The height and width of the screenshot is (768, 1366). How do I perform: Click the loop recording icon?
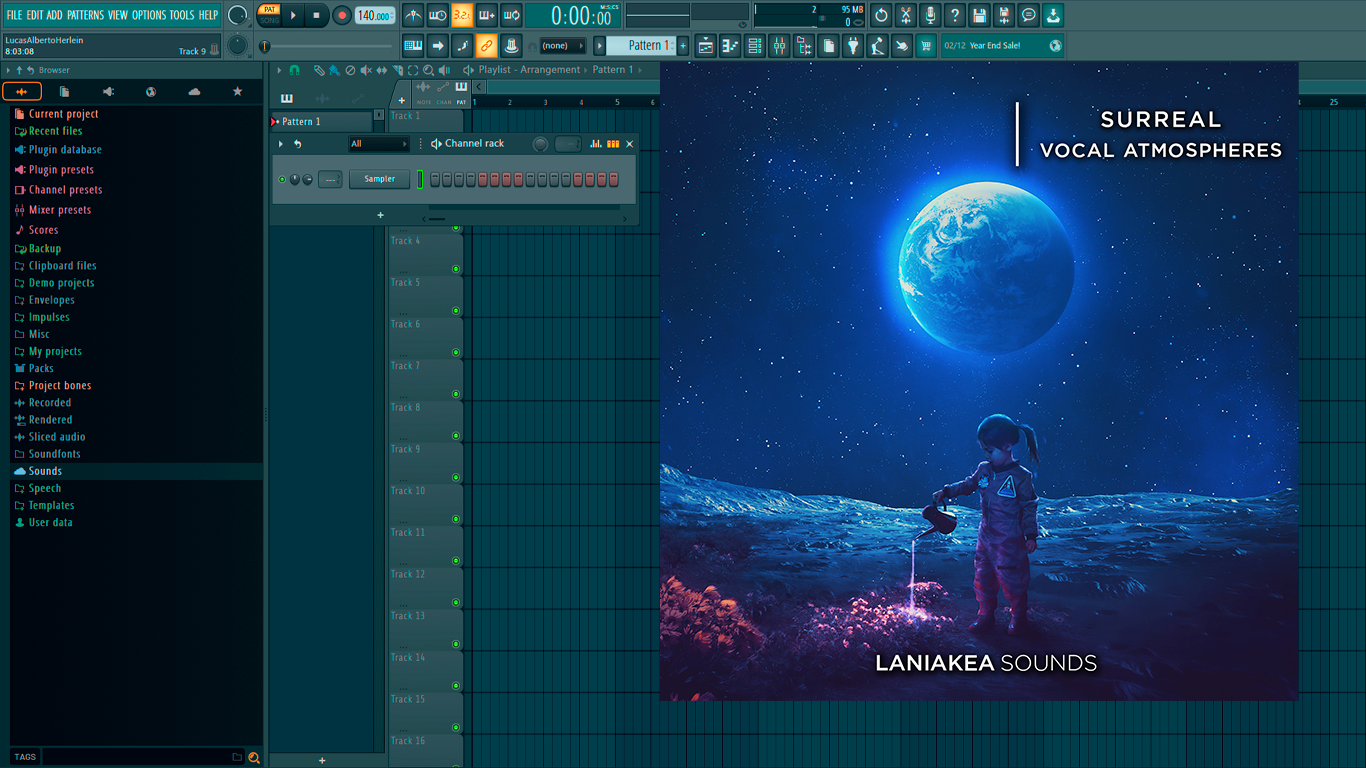point(511,15)
